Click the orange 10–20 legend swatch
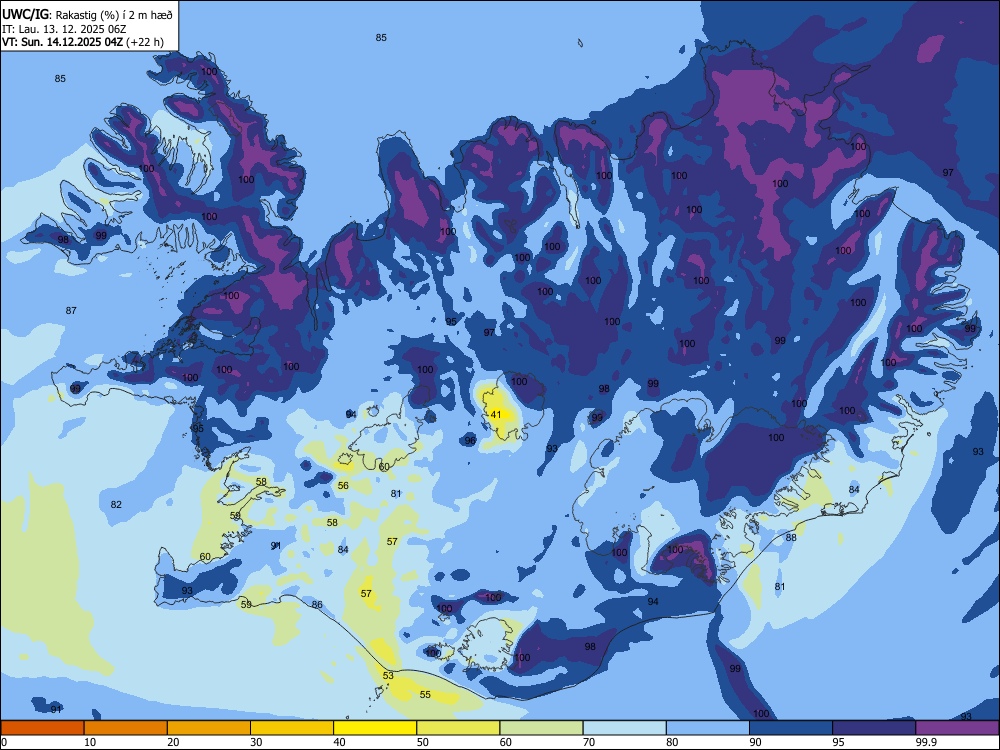1000x750 pixels. click(x=126, y=728)
